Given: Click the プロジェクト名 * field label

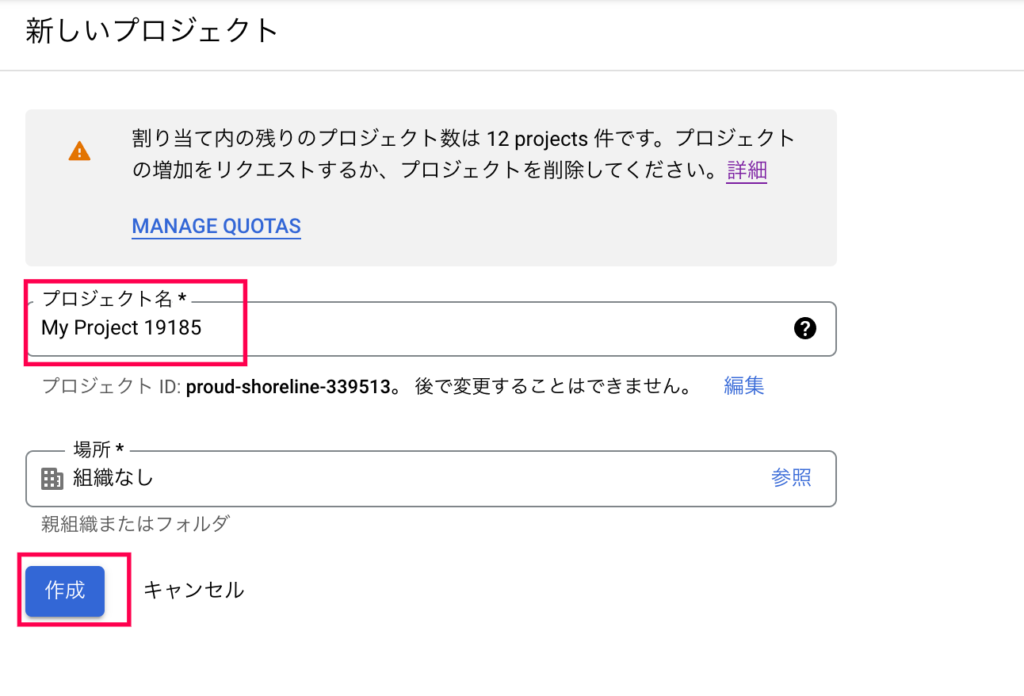Looking at the screenshot, I should click(114, 298).
